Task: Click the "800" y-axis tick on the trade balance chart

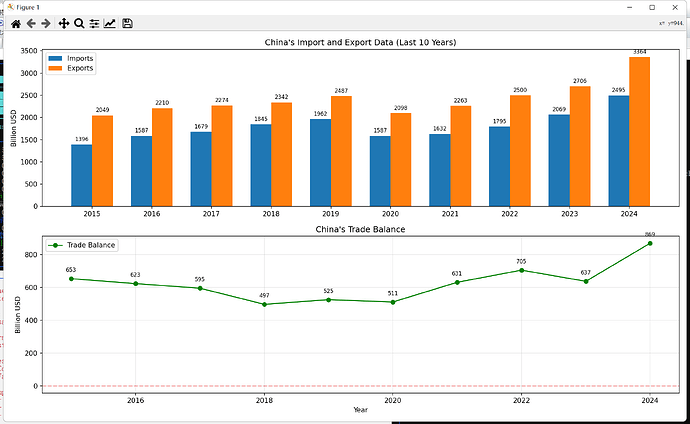Action: pos(31,255)
